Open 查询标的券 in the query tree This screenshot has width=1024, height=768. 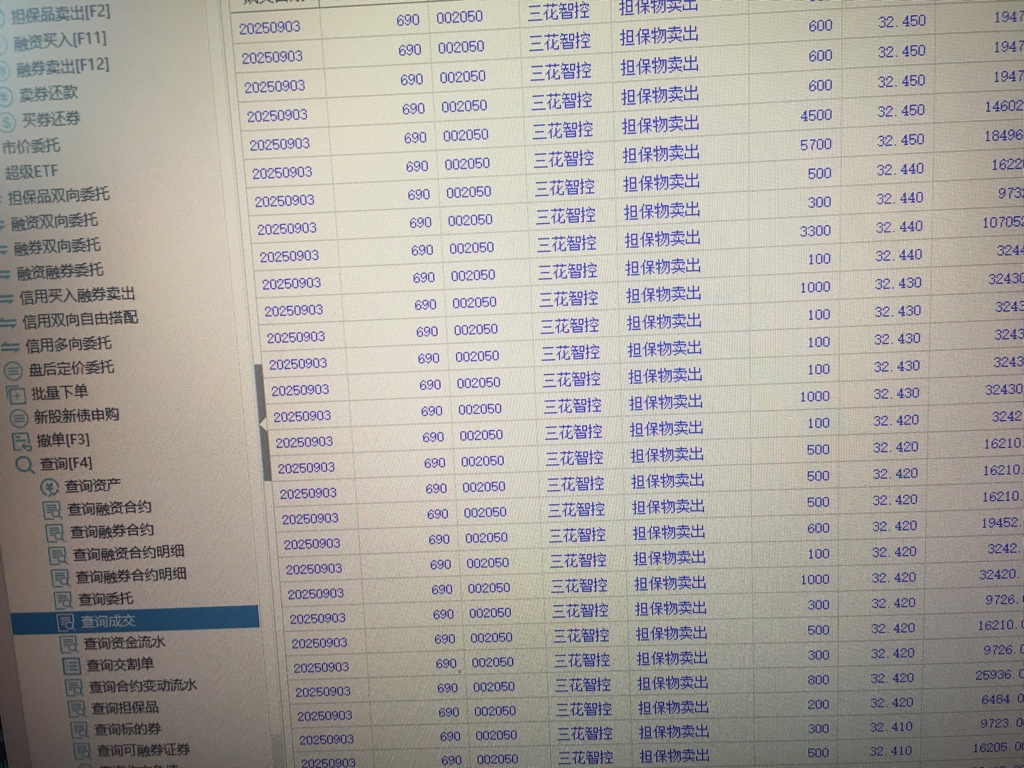click(x=127, y=729)
